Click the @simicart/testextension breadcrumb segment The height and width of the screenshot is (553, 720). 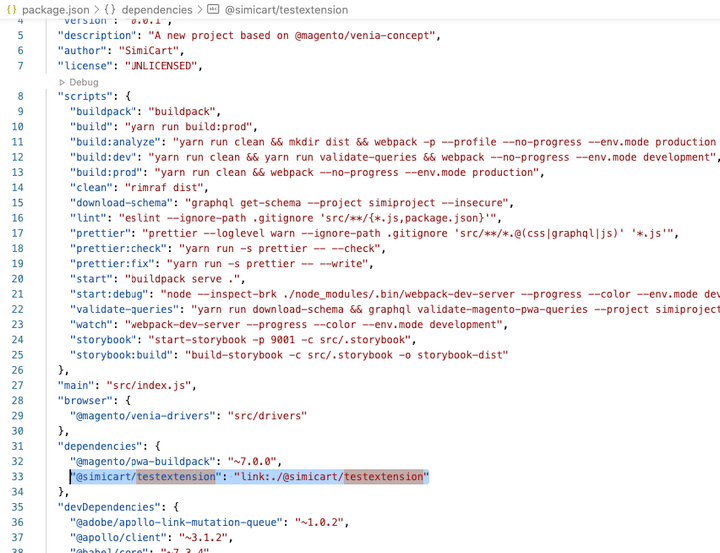point(286,10)
